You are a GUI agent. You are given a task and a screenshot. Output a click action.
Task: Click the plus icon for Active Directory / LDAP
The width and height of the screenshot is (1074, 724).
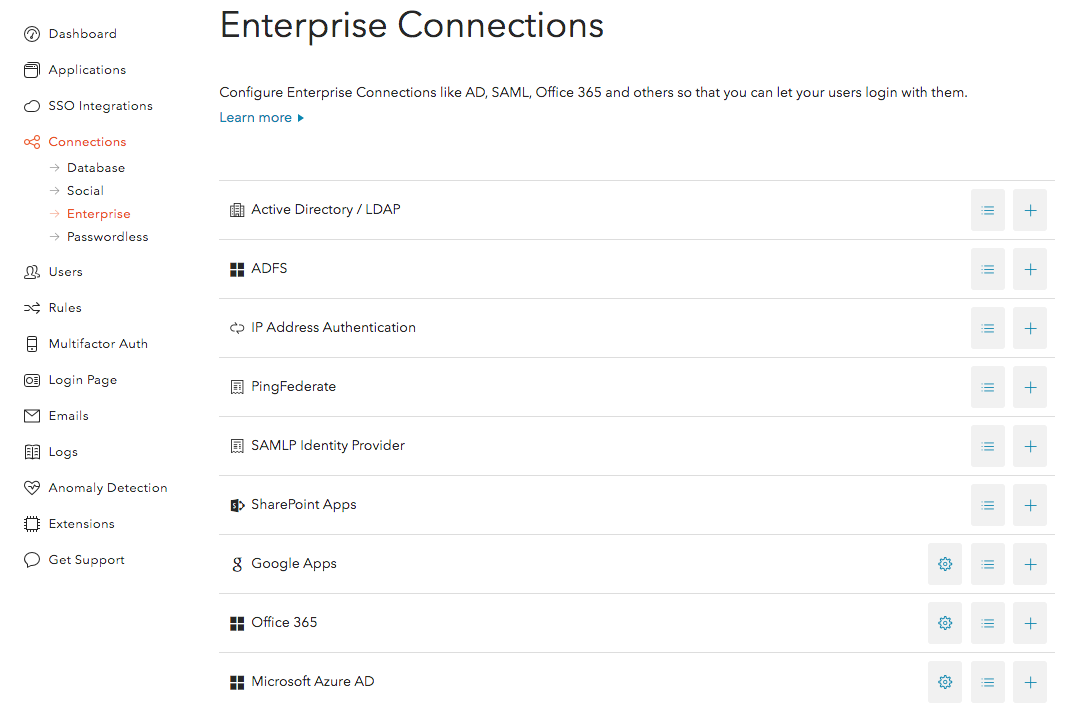click(x=1030, y=210)
